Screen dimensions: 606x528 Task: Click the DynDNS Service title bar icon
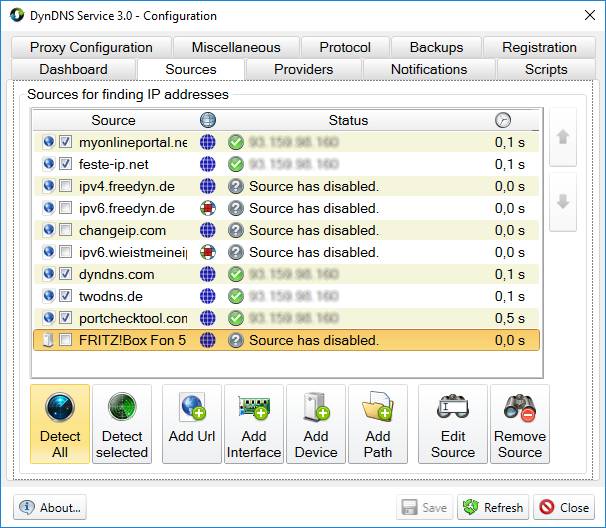click(x=17, y=15)
